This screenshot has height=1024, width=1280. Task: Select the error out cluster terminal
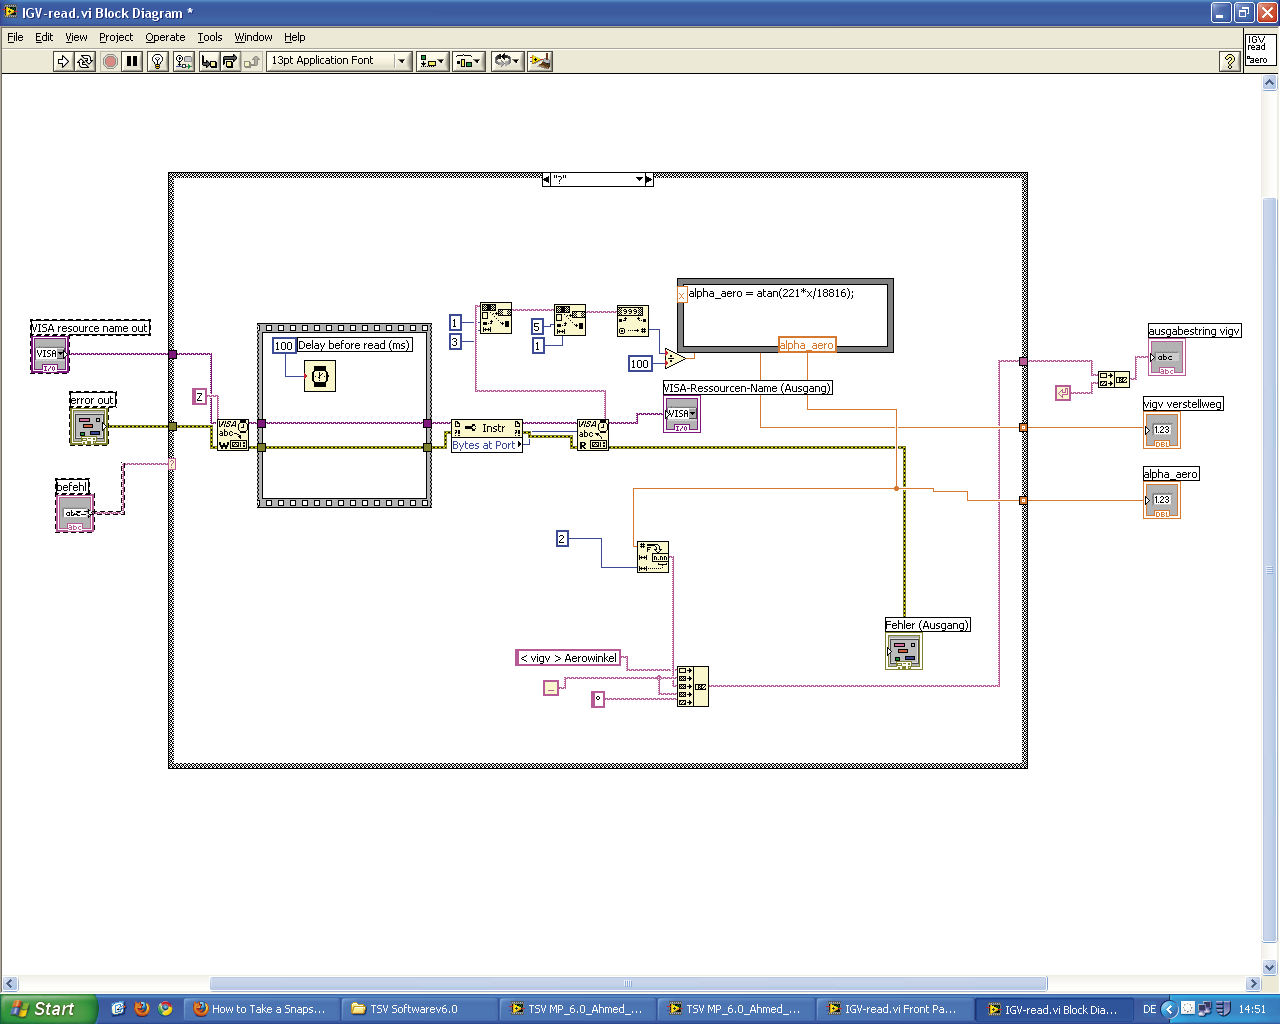pos(89,427)
